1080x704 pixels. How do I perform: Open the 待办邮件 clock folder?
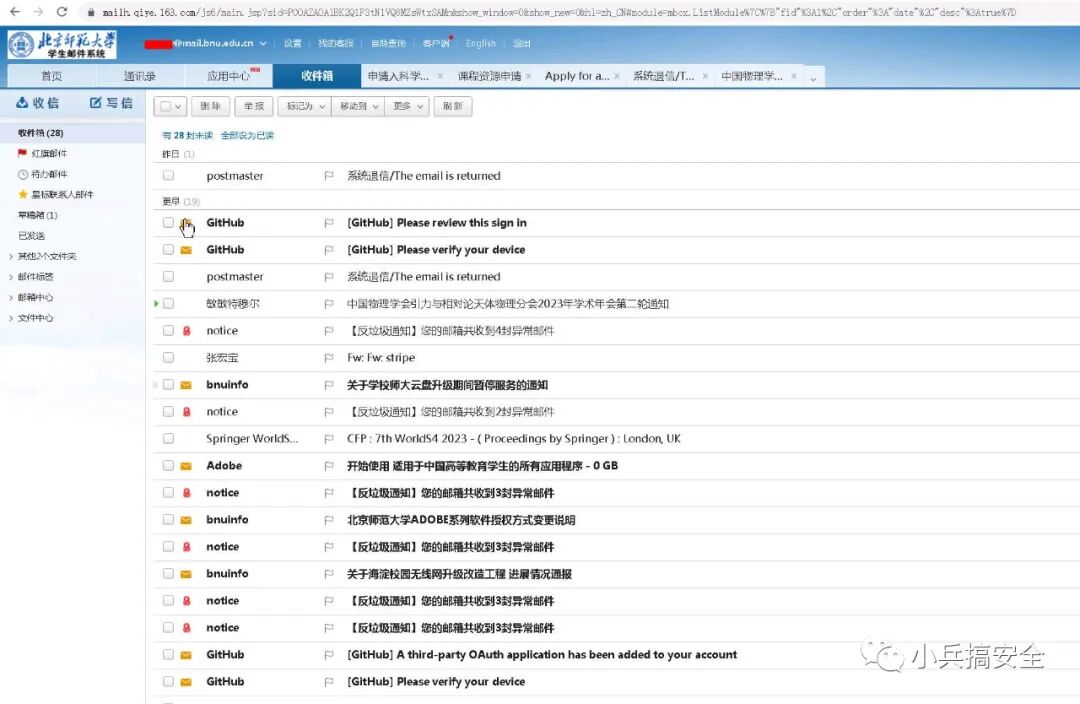point(42,174)
